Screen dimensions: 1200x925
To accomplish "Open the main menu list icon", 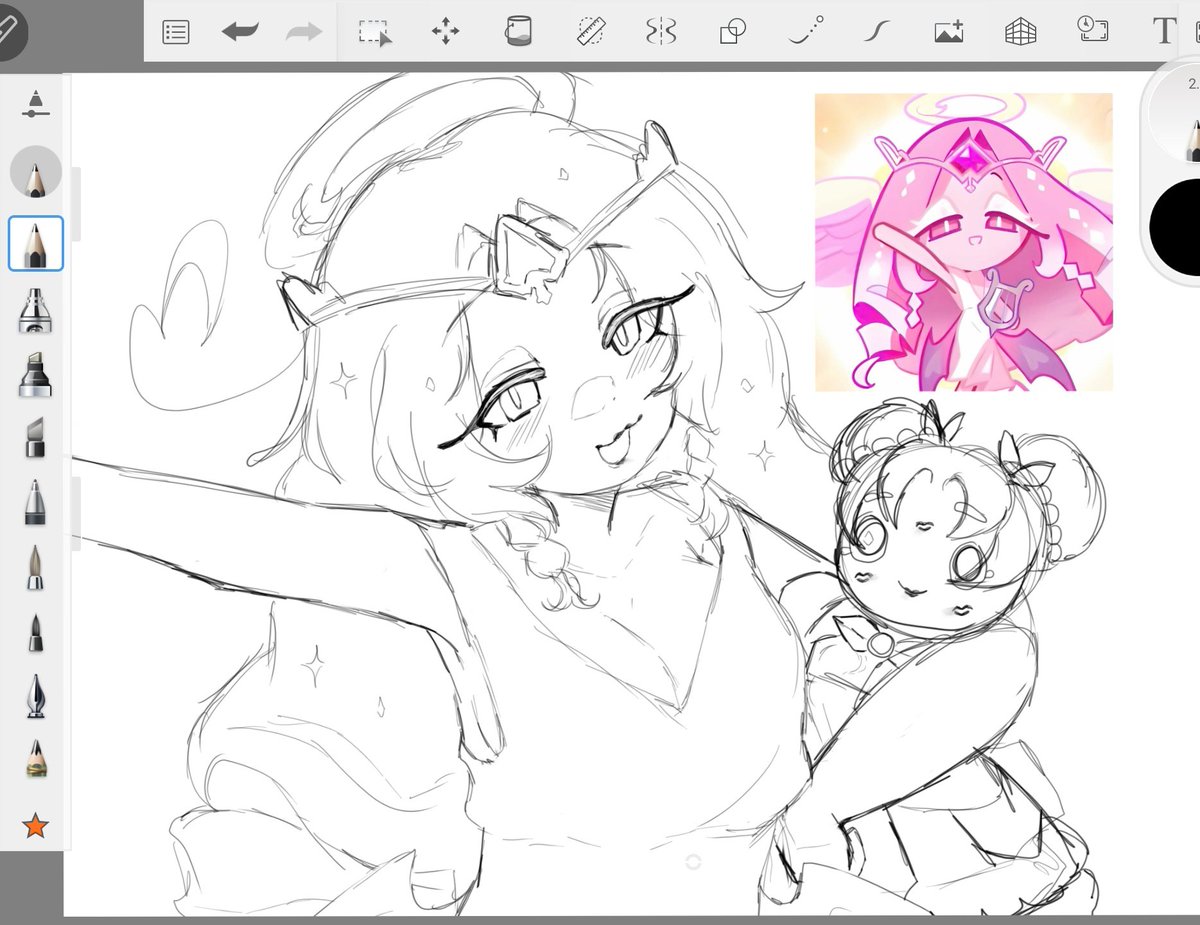I will click(176, 32).
